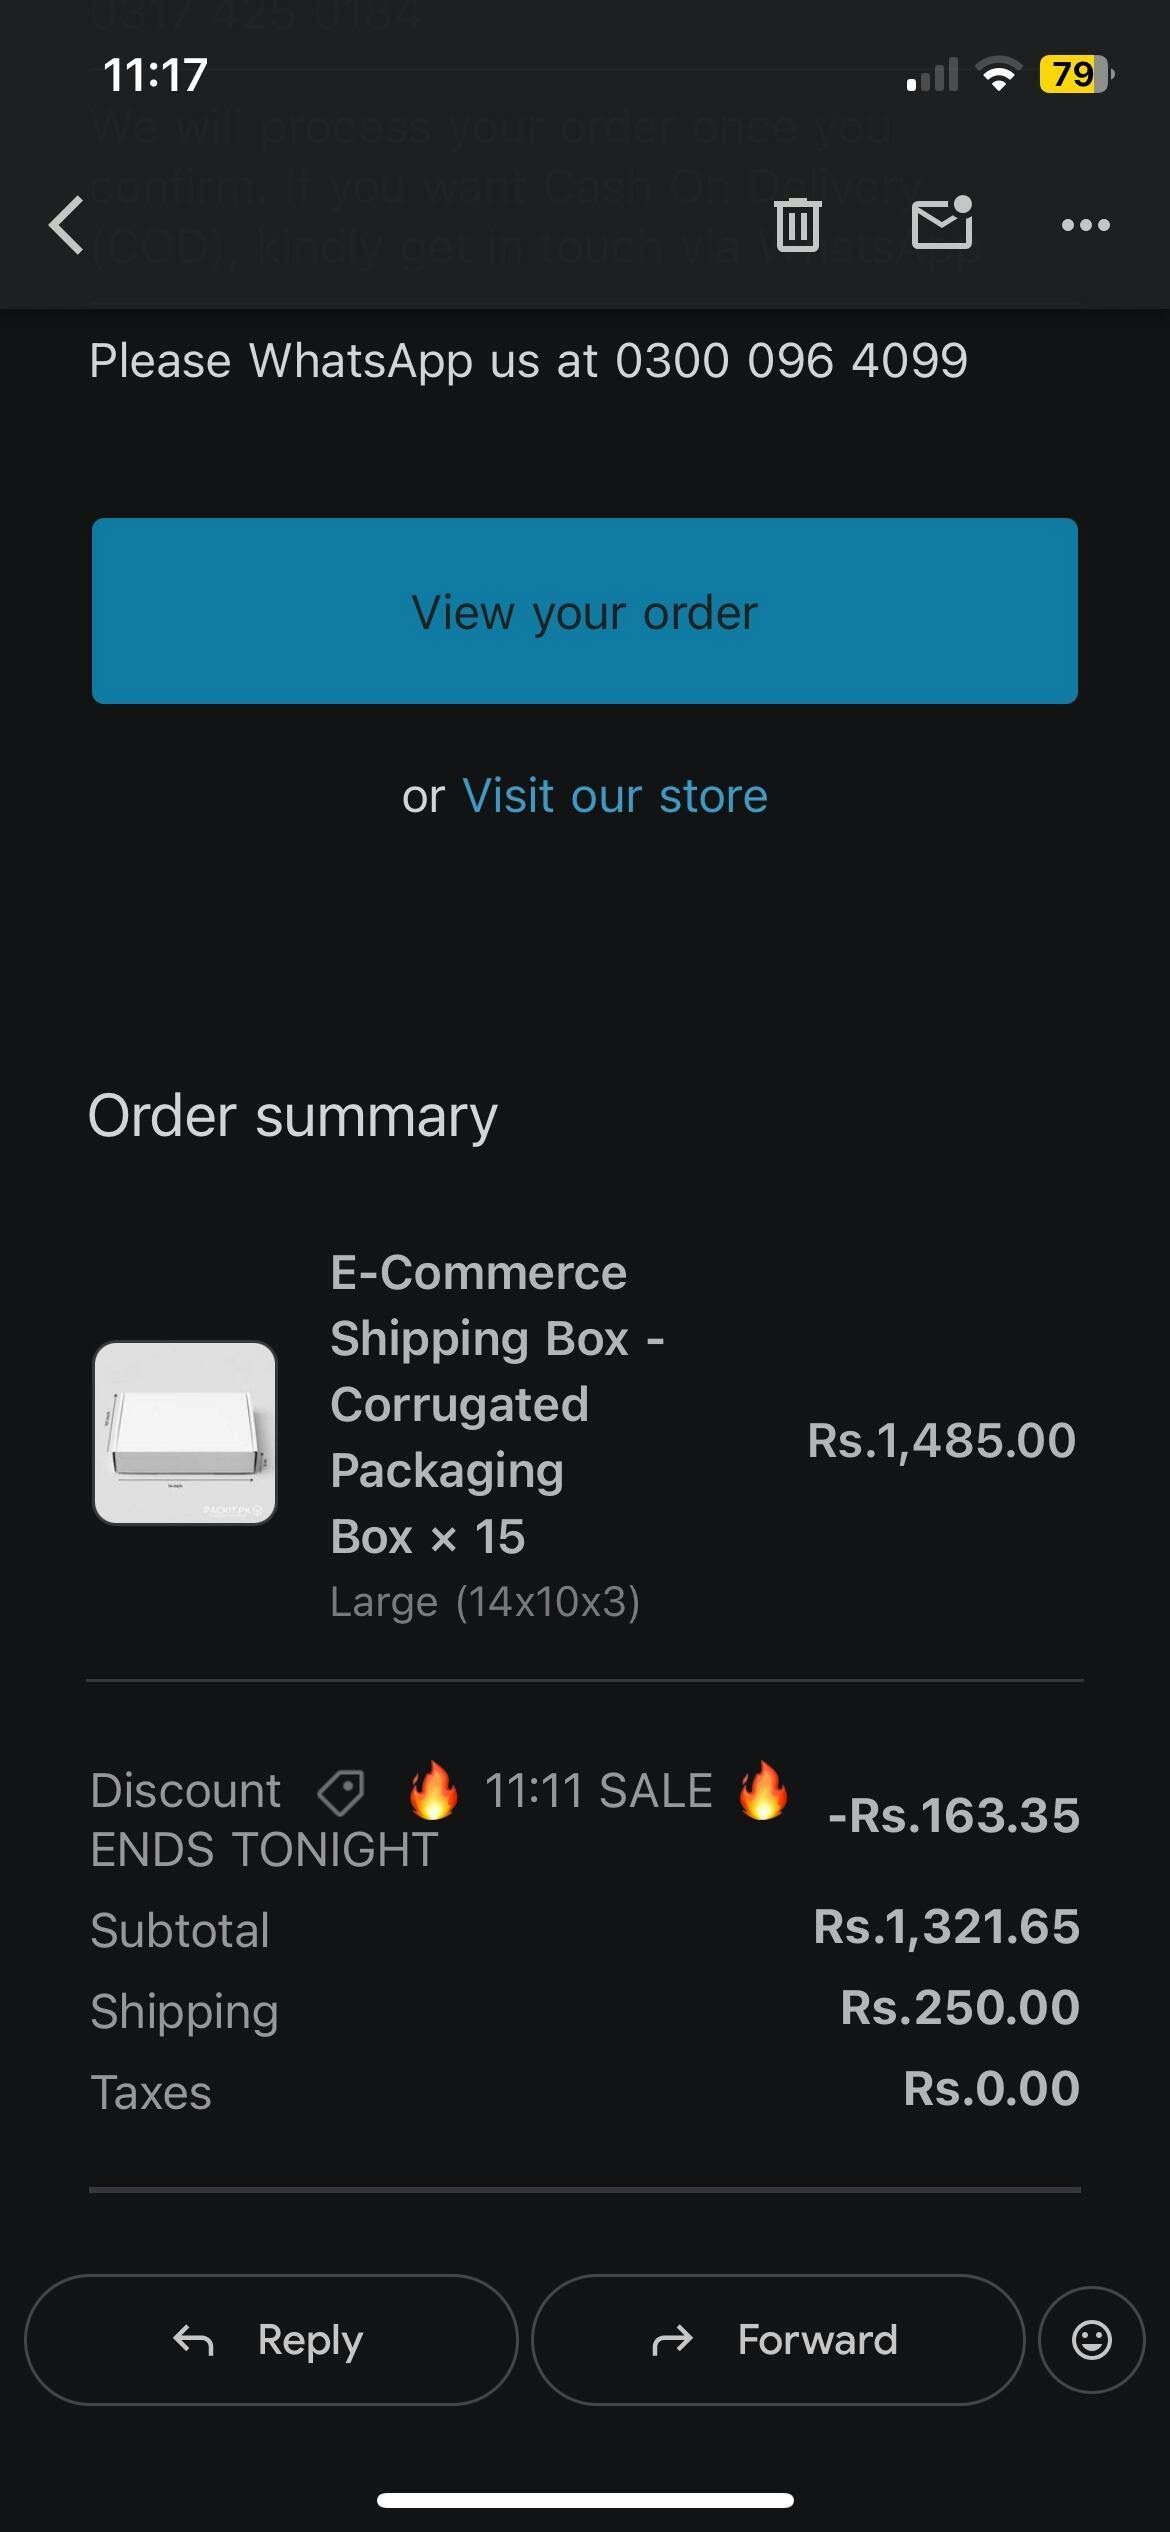Tap the Wi-Fi status icon
Image resolution: width=1170 pixels, height=2532 pixels.
click(x=998, y=74)
